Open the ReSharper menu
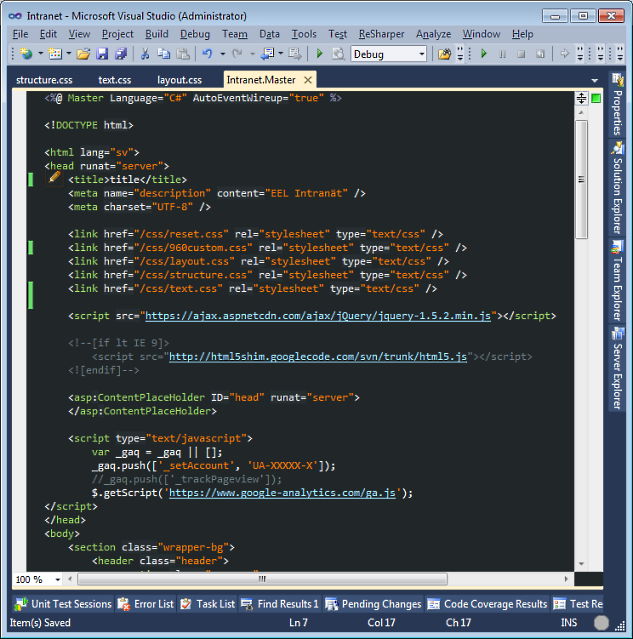The image size is (633, 639). 382,34
